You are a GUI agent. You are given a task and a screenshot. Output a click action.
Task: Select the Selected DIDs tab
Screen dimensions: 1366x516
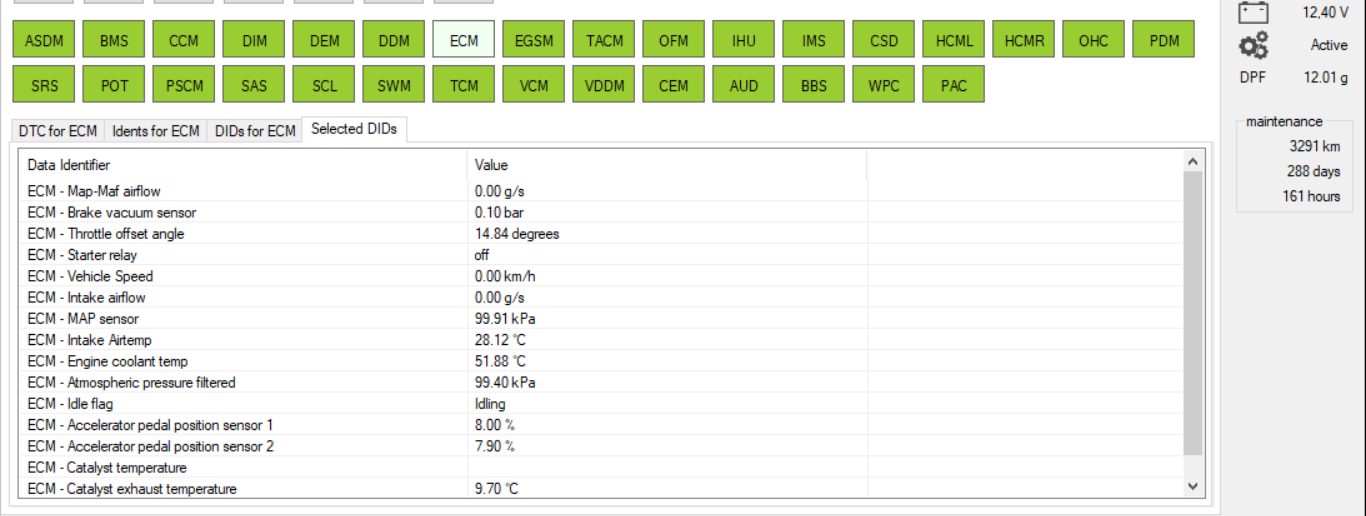coord(353,129)
